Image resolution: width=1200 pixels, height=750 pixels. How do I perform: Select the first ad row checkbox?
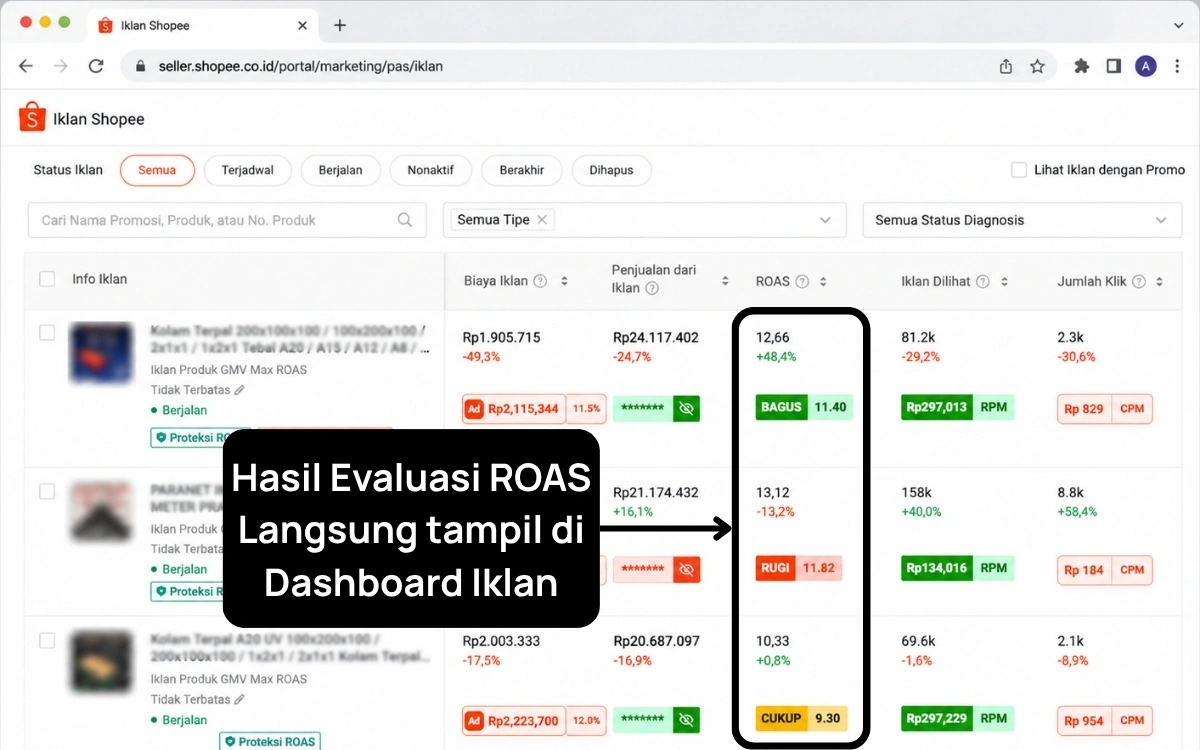(x=47, y=332)
